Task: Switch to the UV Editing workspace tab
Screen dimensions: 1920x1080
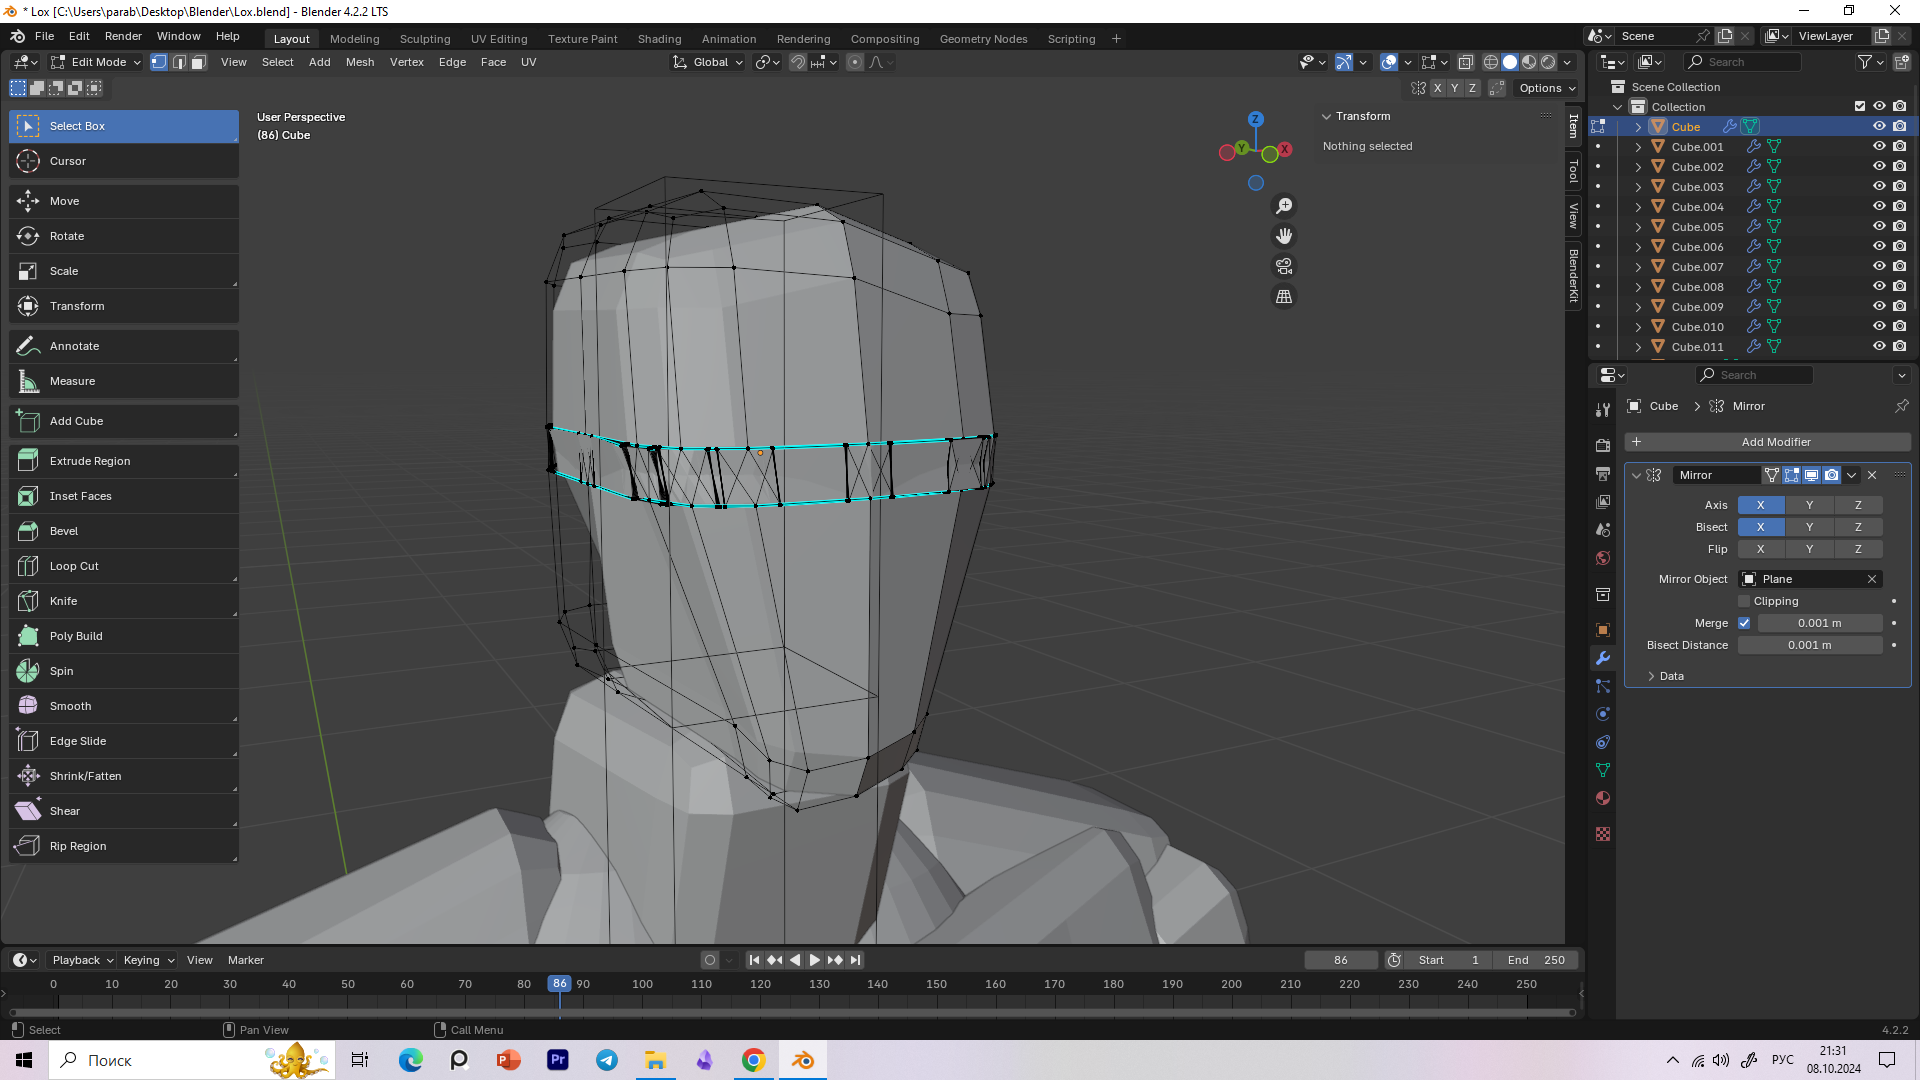Action: pos(499,39)
